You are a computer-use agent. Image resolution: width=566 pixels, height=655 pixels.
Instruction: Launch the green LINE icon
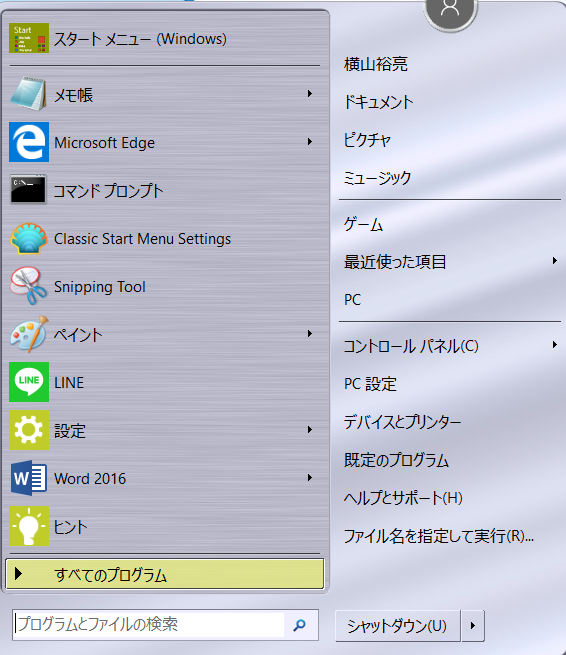coord(29,382)
